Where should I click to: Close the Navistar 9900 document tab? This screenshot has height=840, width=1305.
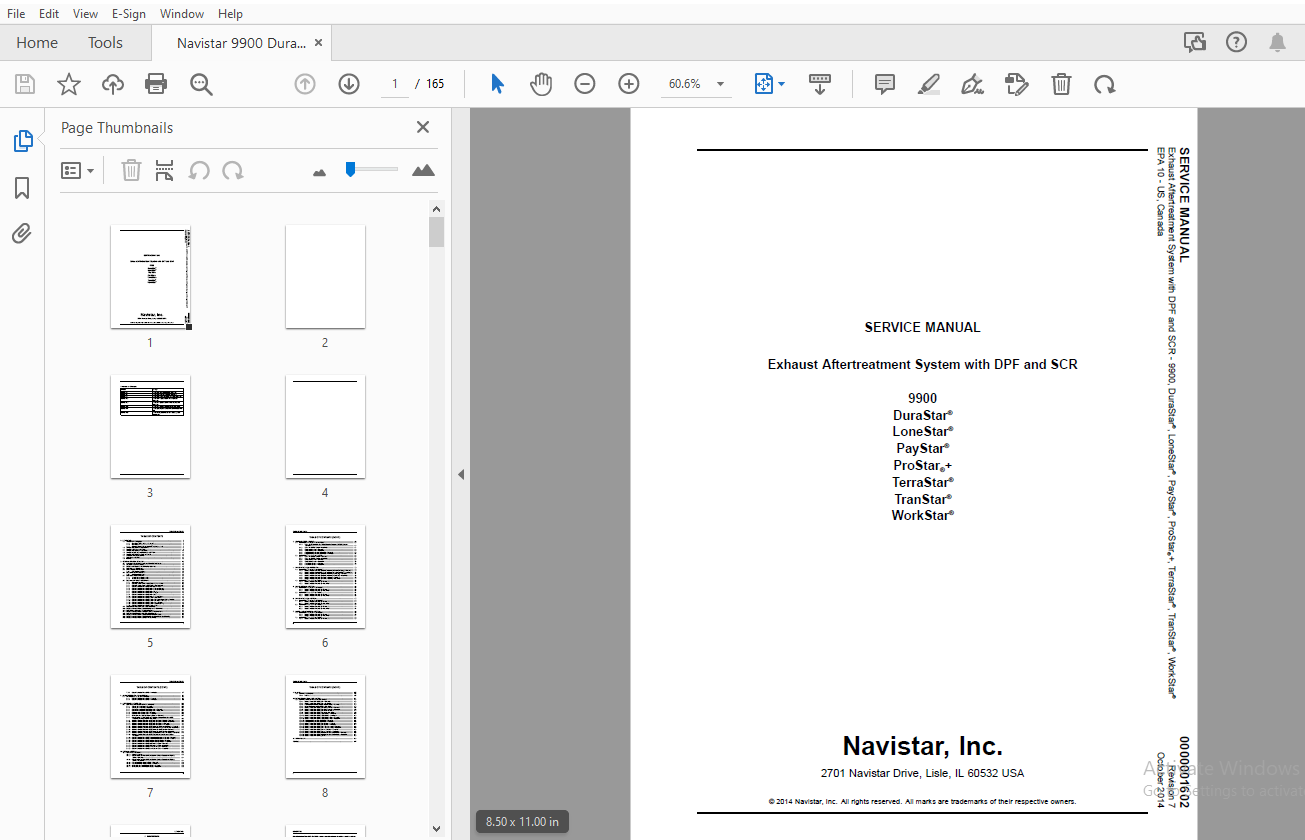click(318, 43)
